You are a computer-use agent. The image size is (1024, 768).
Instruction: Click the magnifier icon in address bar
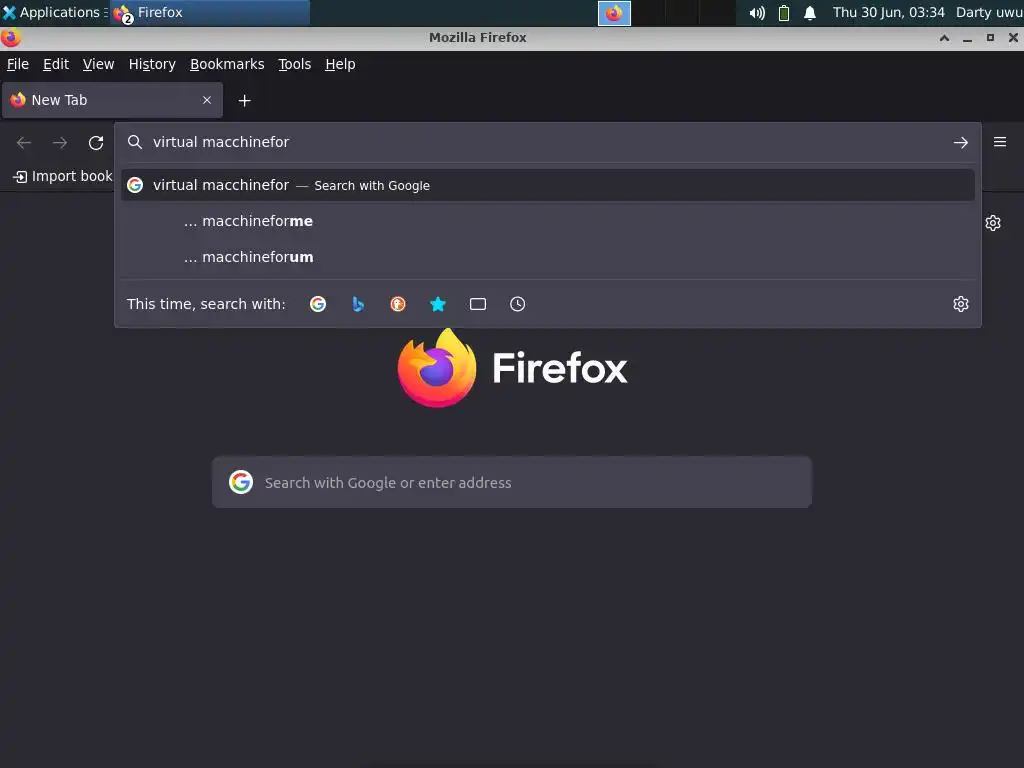coord(135,142)
